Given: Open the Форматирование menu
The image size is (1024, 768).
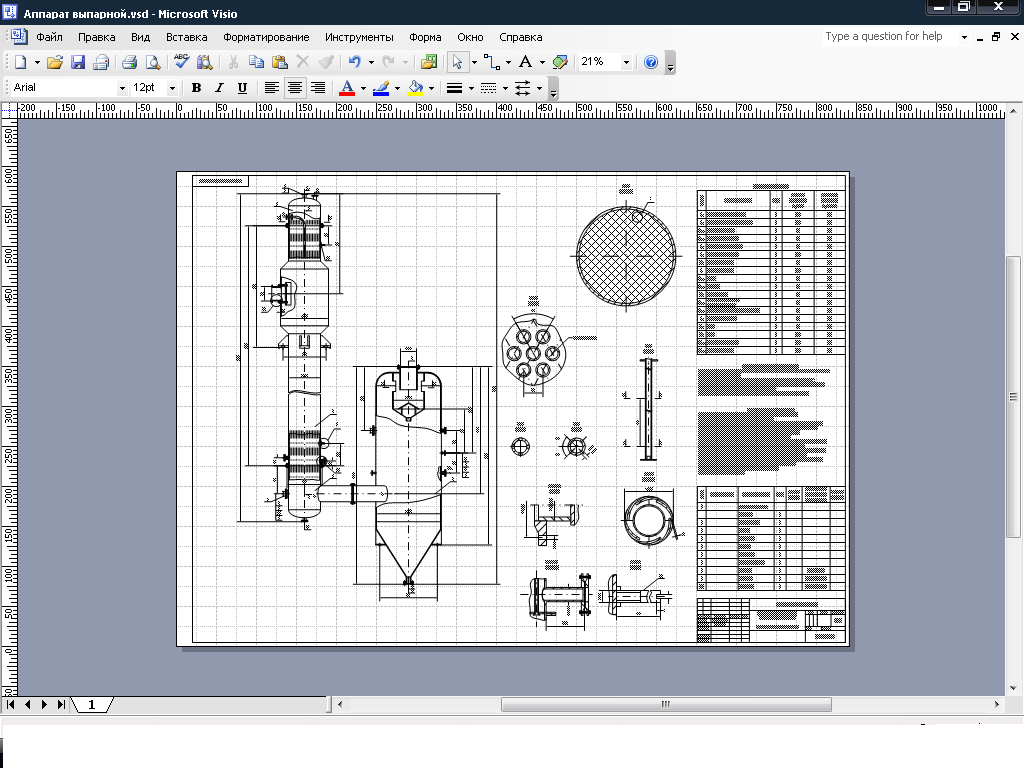Looking at the screenshot, I should point(266,37).
